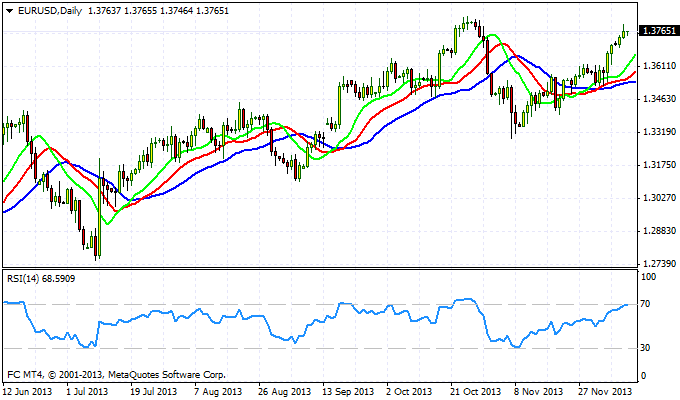
Task: Click the 21 Oct 2013 date label
Action: [x=476, y=391]
